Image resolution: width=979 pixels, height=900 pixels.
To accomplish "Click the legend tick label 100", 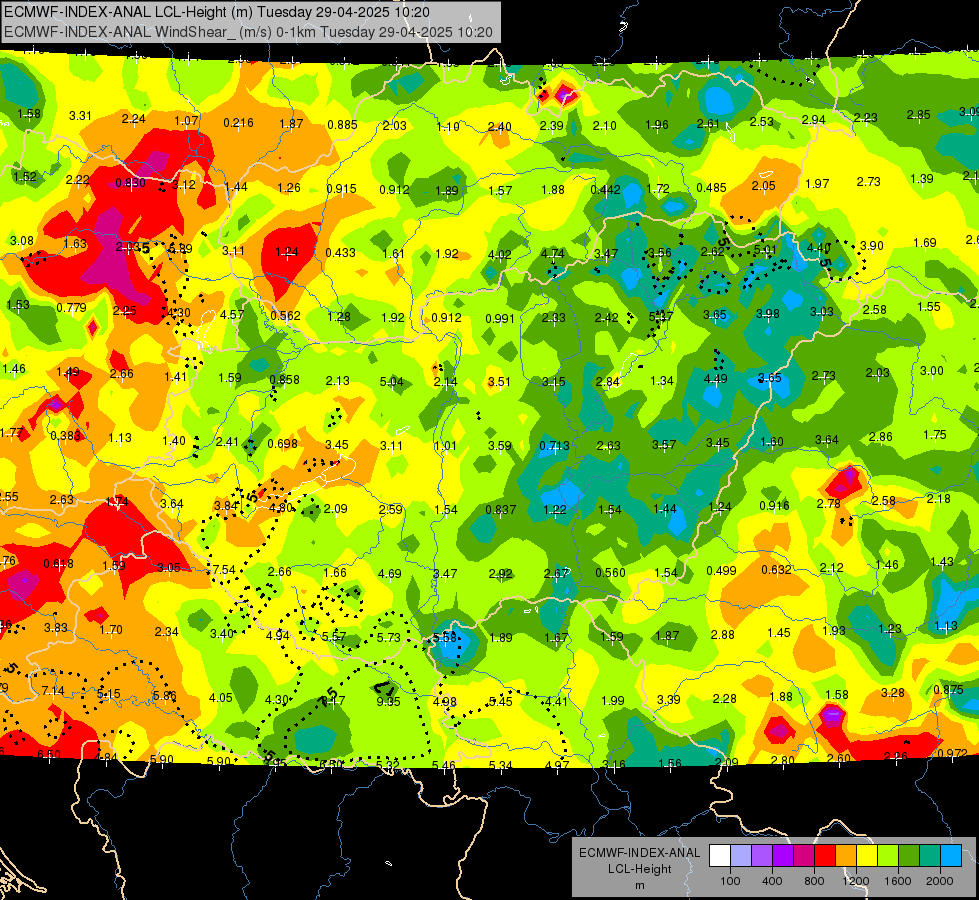I will click(731, 881).
